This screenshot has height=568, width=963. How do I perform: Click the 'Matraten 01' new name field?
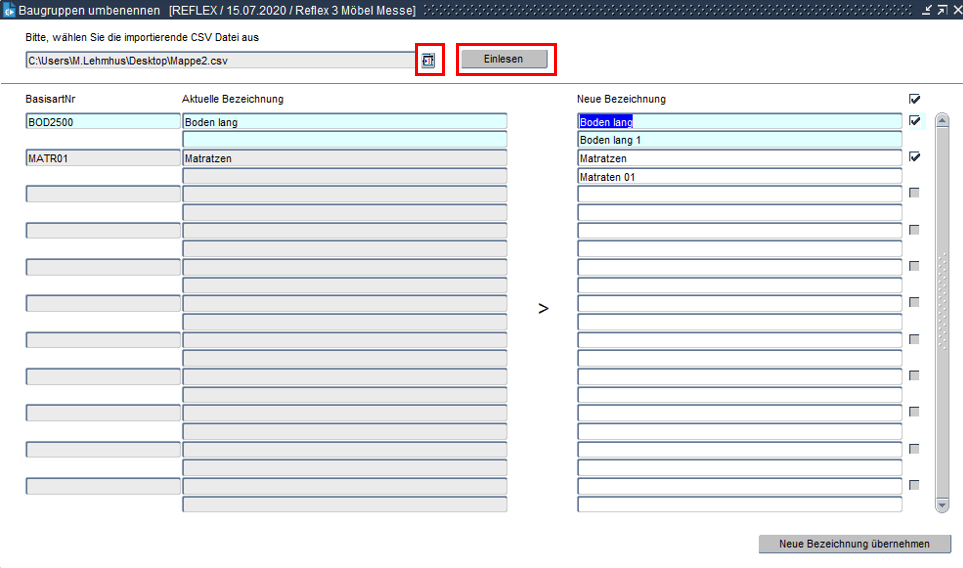click(x=739, y=177)
